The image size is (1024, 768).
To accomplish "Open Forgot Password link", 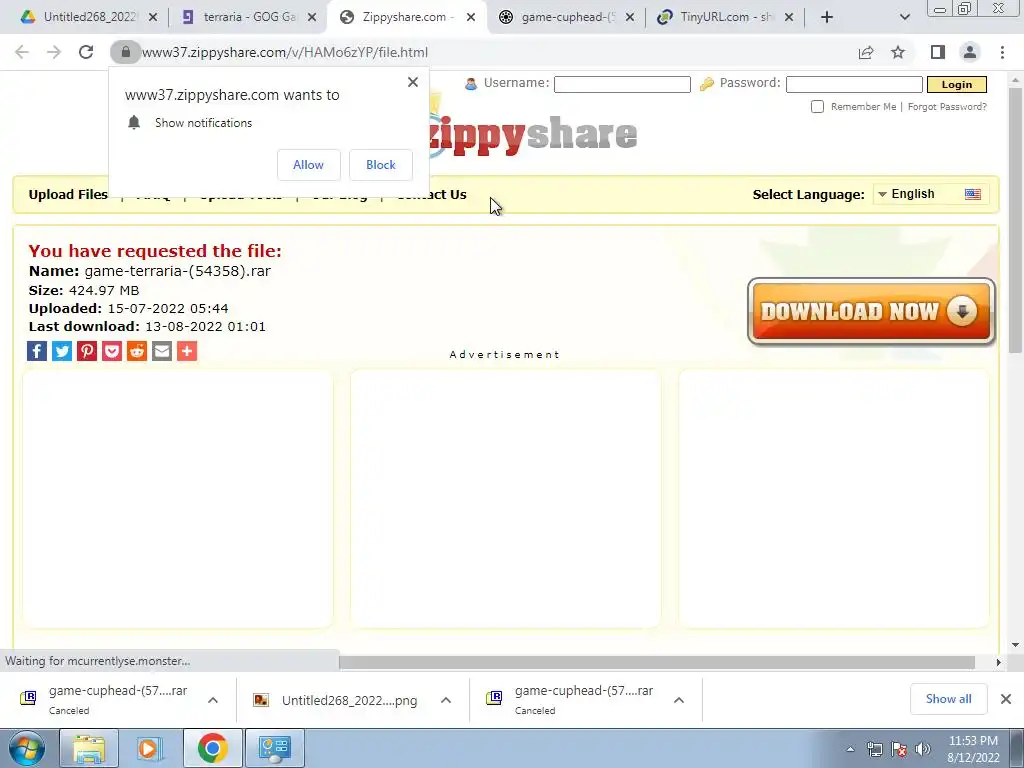I will 947,106.
